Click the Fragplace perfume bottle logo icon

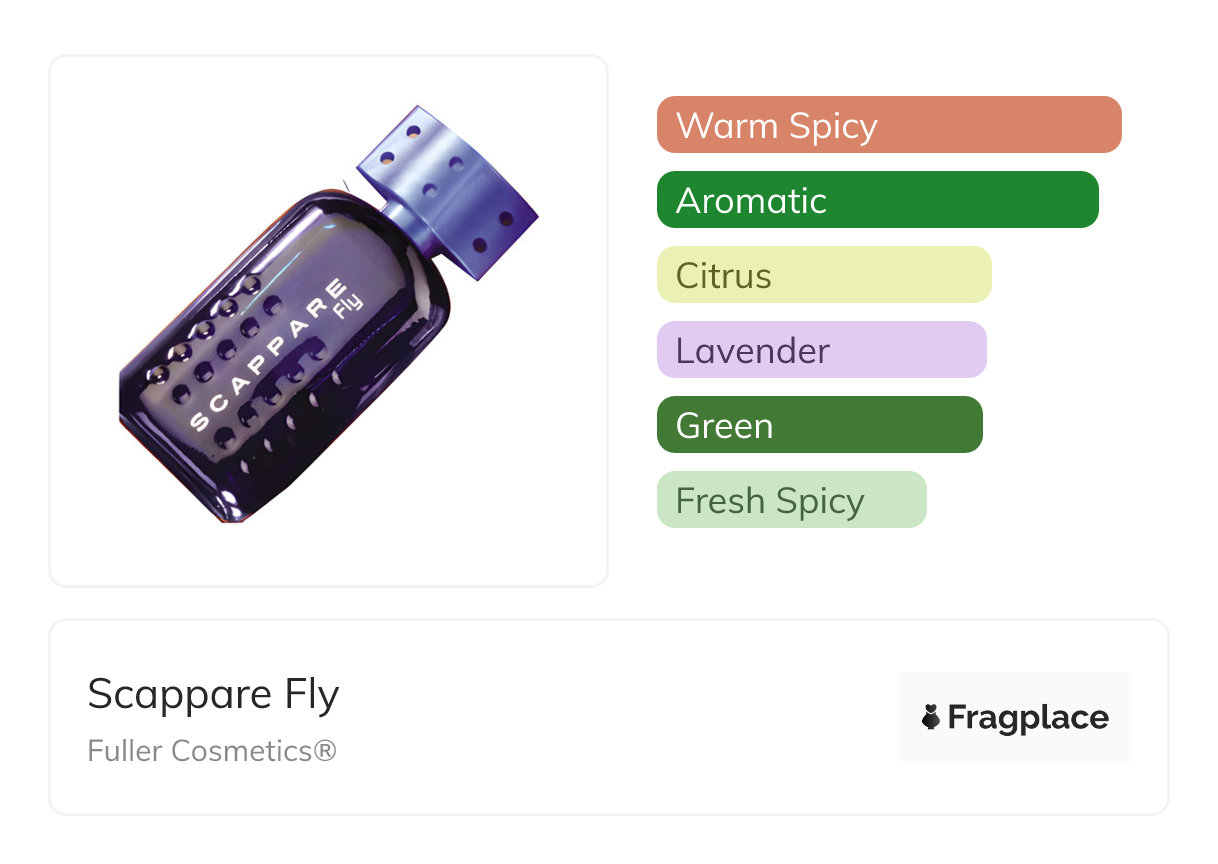(931, 718)
